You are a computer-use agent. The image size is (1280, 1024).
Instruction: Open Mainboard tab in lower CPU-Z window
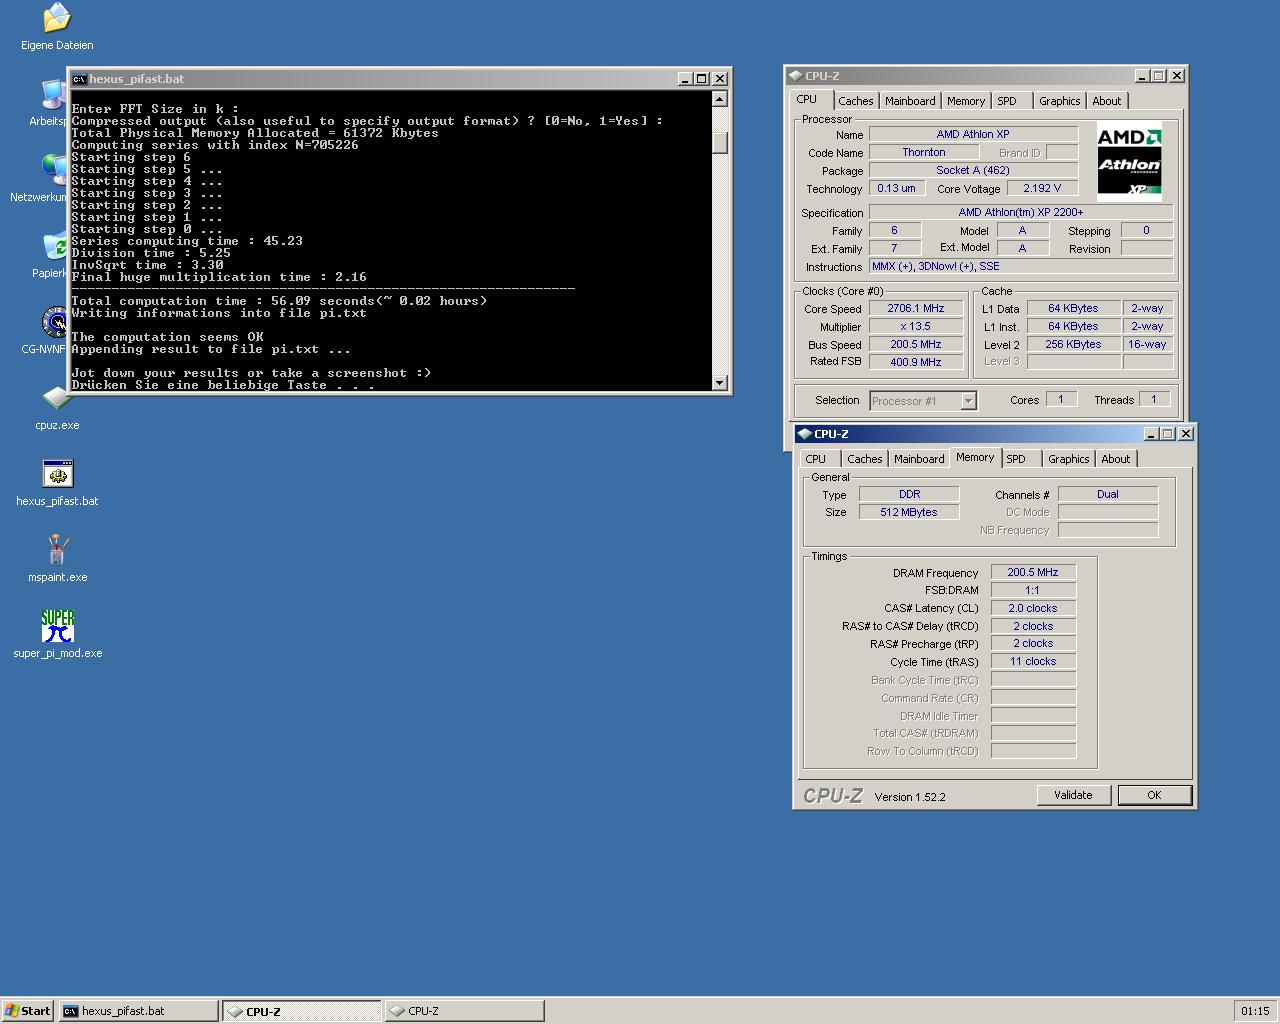point(919,459)
